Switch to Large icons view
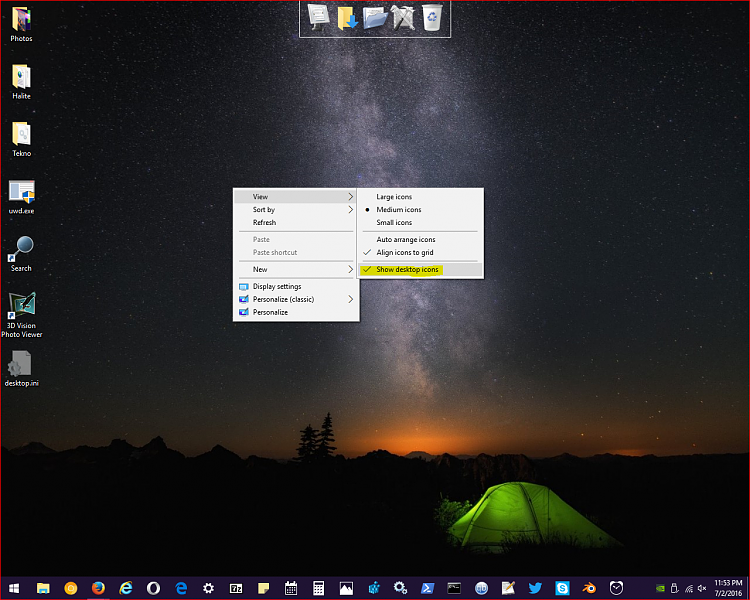This screenshot has height=600, width=750. point(420,197)
